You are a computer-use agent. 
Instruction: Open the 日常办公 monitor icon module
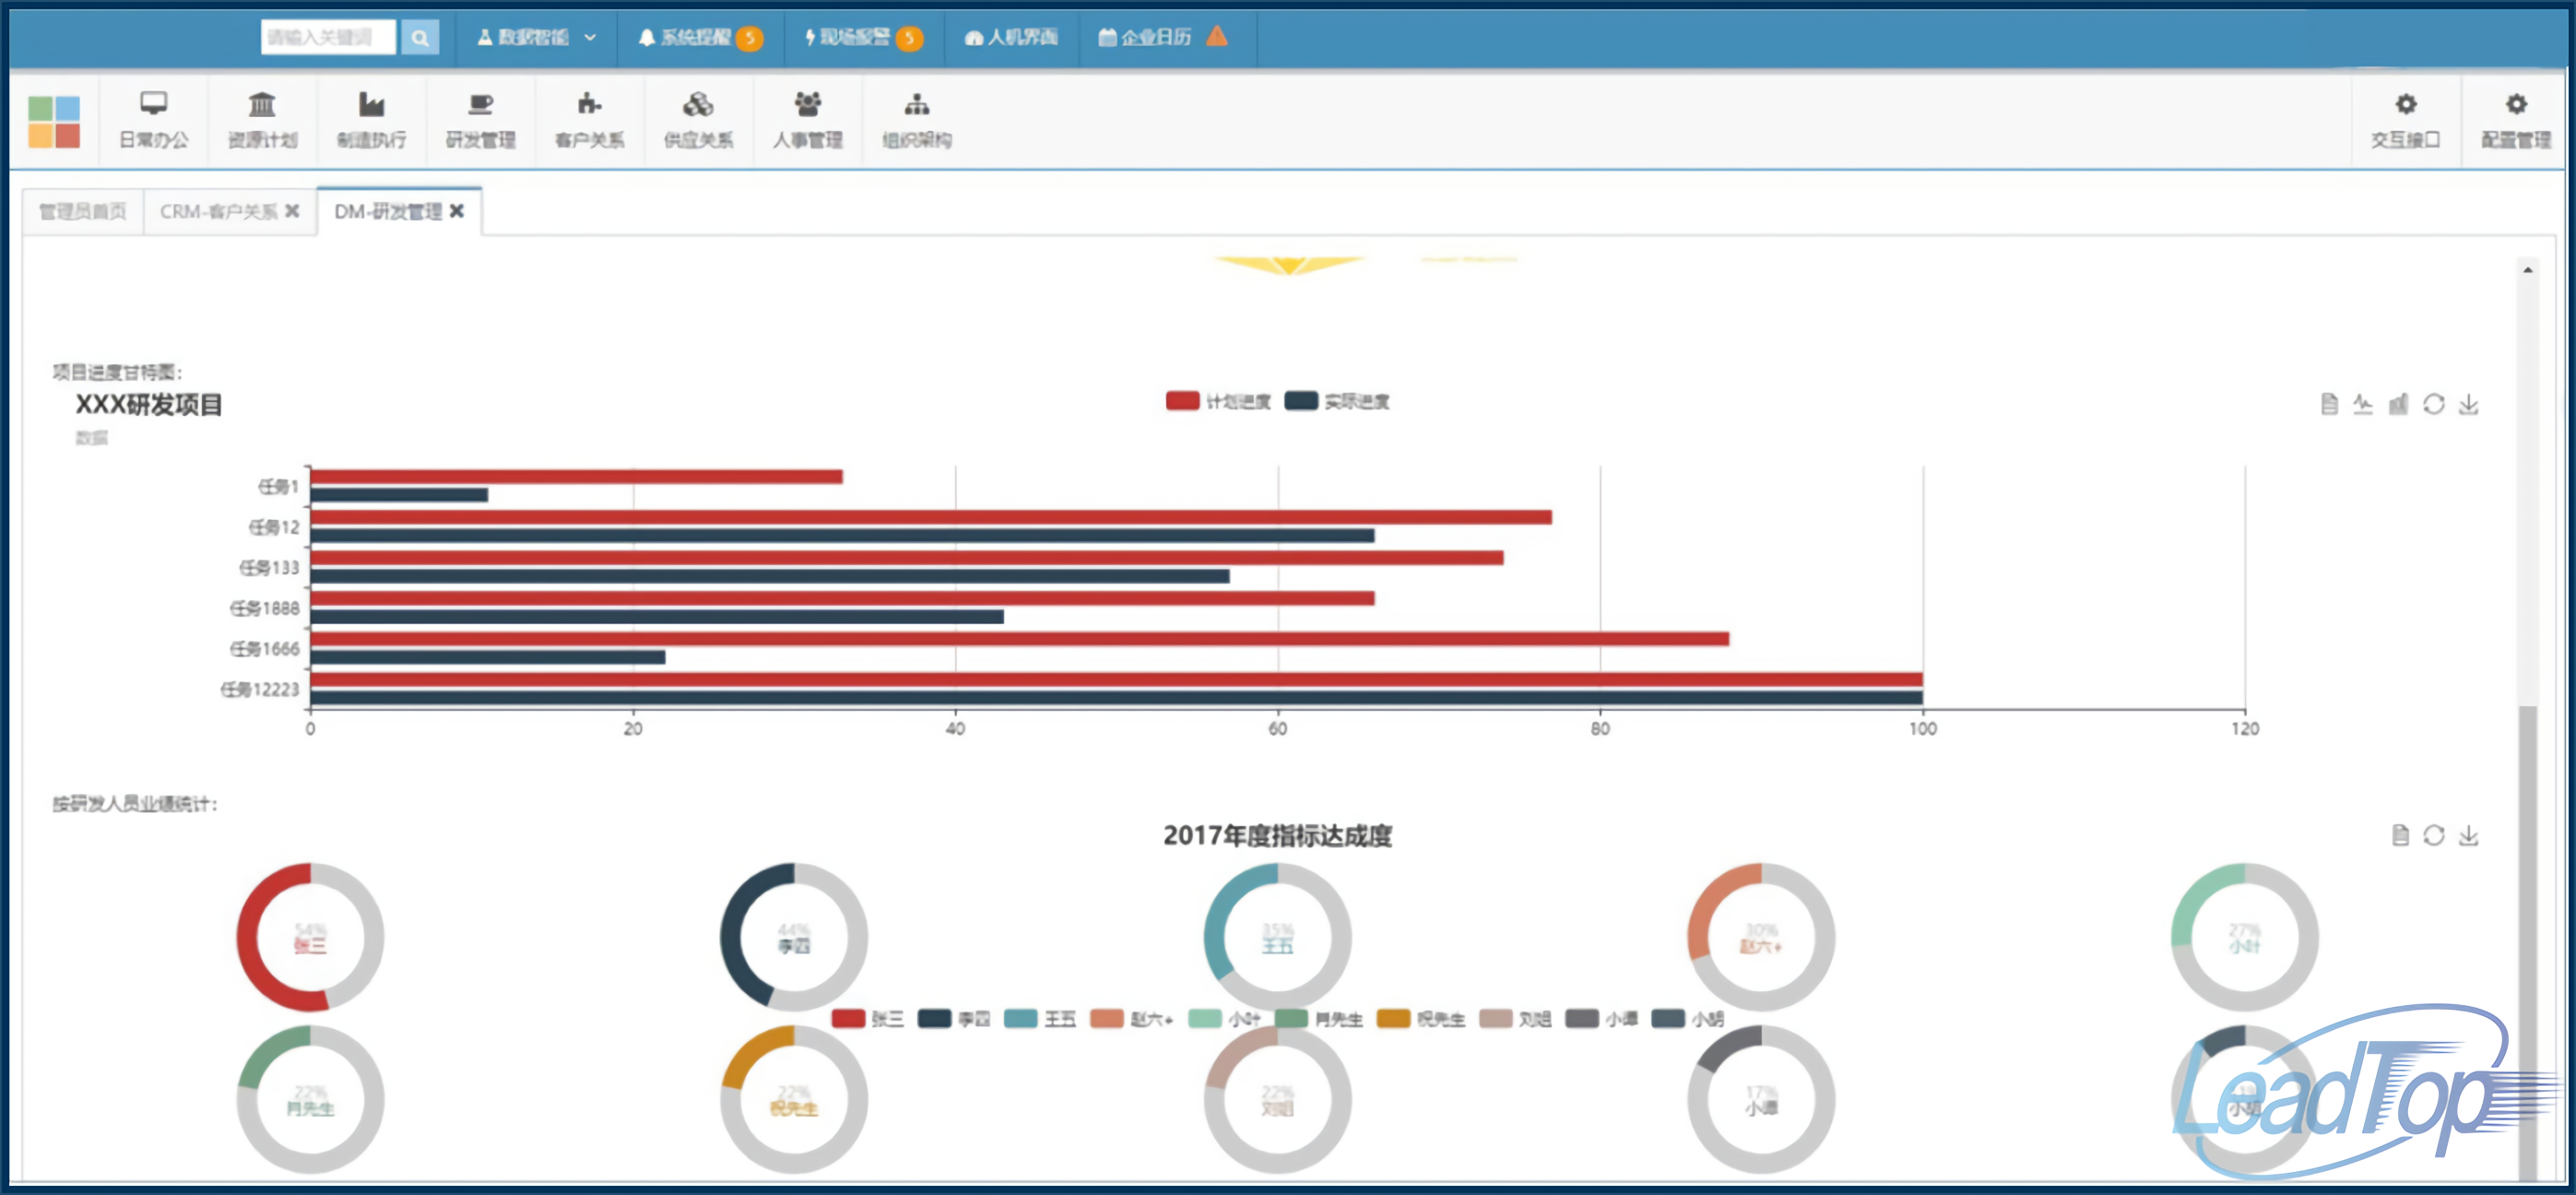point(153,120)
